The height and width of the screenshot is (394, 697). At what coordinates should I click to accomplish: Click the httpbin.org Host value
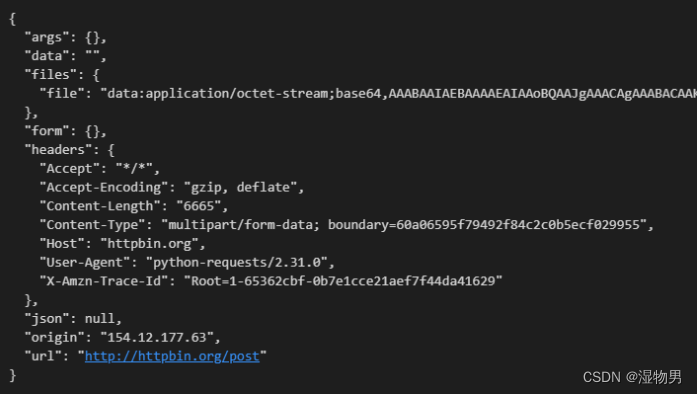coord(149,244)
